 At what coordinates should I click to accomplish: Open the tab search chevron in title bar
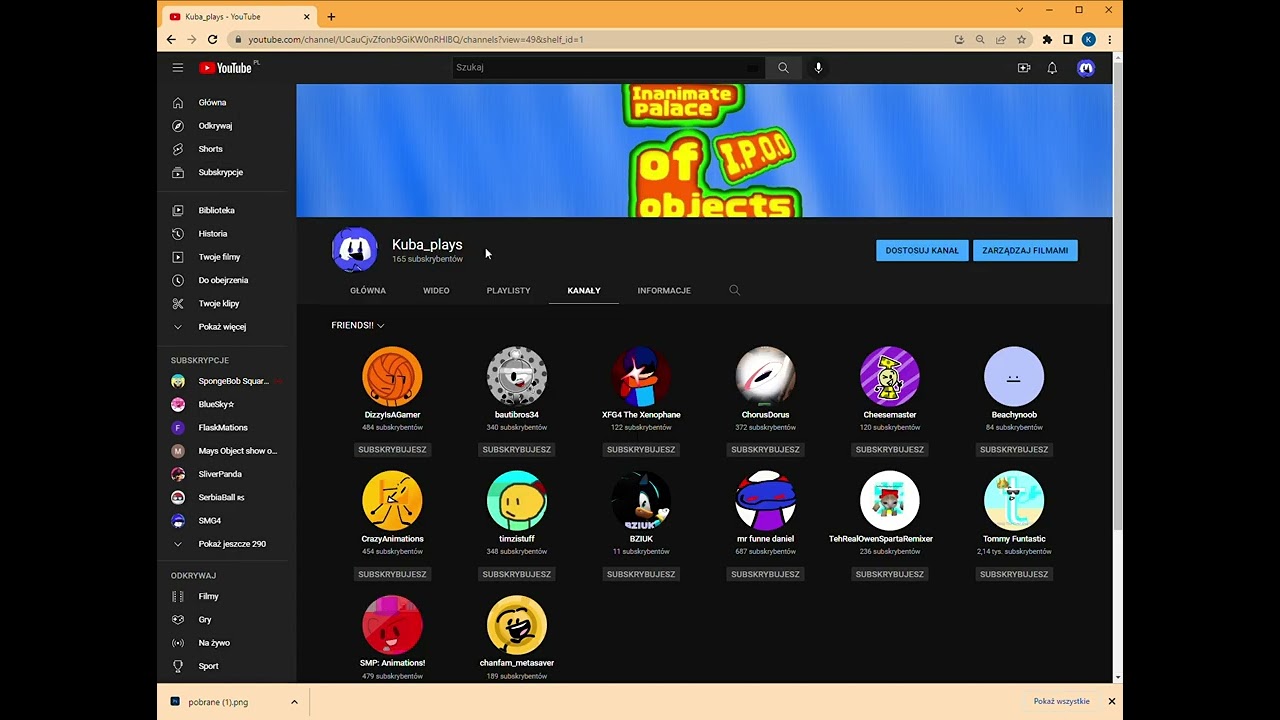(x=1019, y=10)
